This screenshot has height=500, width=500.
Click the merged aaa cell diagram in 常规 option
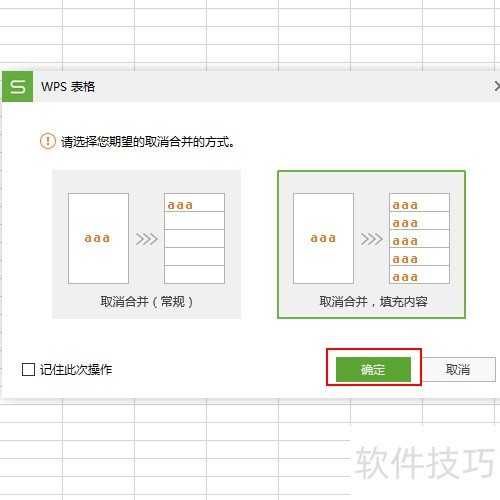point(98,238)
